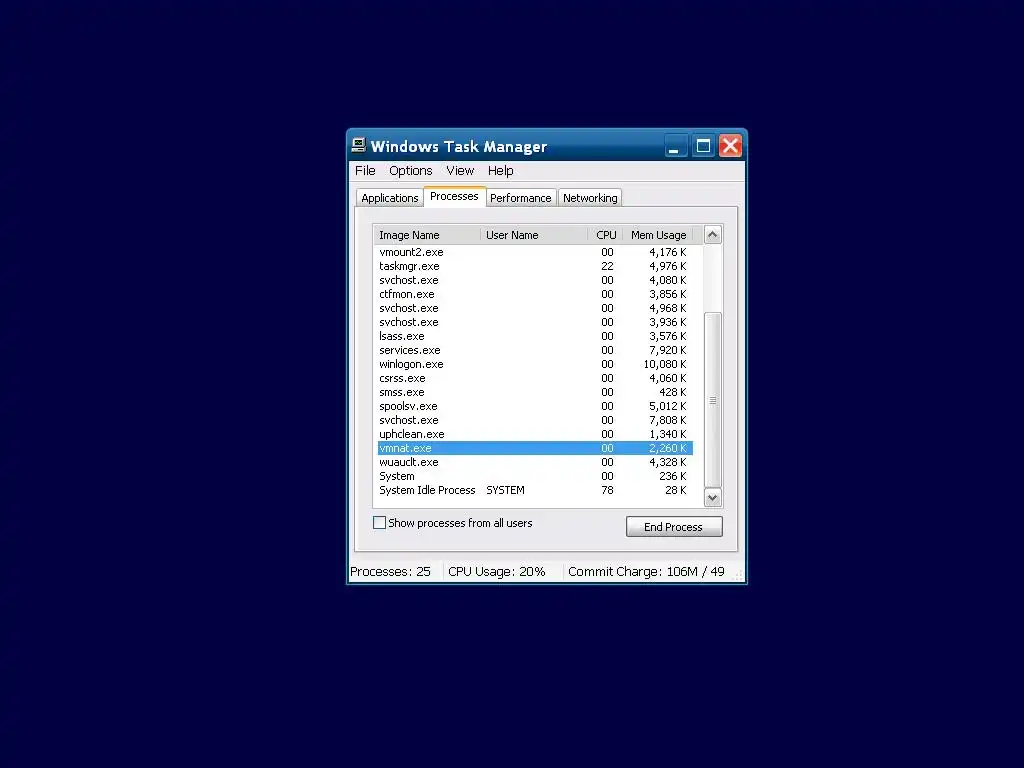Viewport: 1024px width, 768px height.
Task: Select the wuauclt.exe process
Action: coord(535,462)
